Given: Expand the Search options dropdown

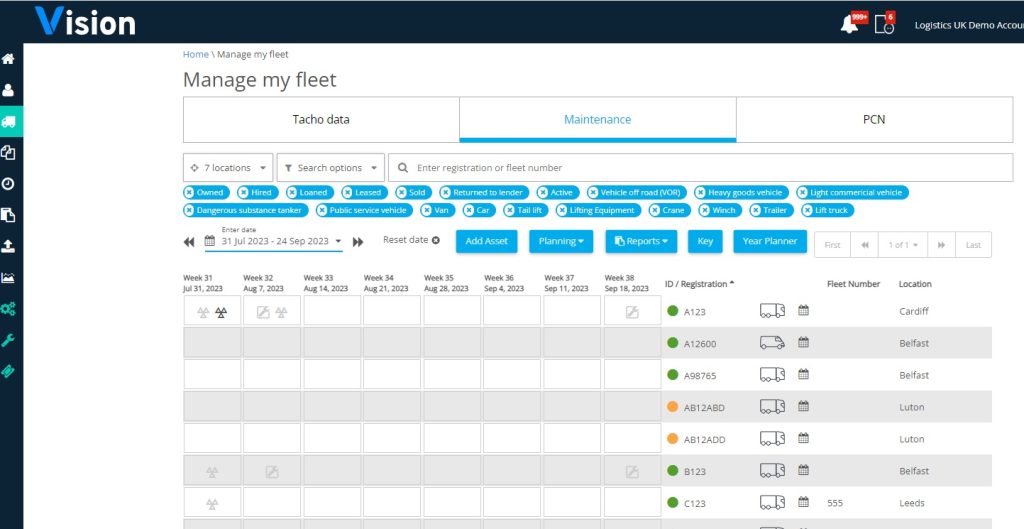Looking at the screenshot, I should tap(330, 168).
